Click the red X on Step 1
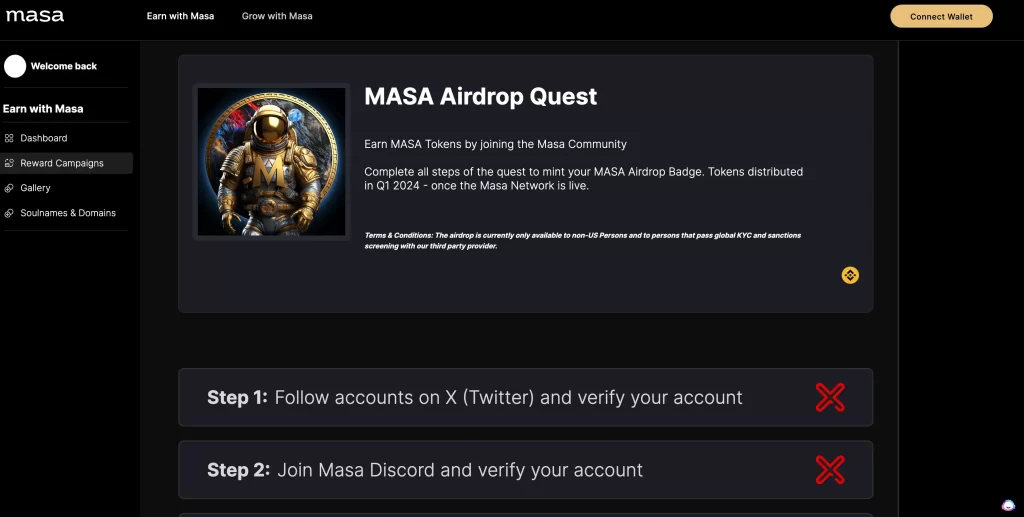 830,398
